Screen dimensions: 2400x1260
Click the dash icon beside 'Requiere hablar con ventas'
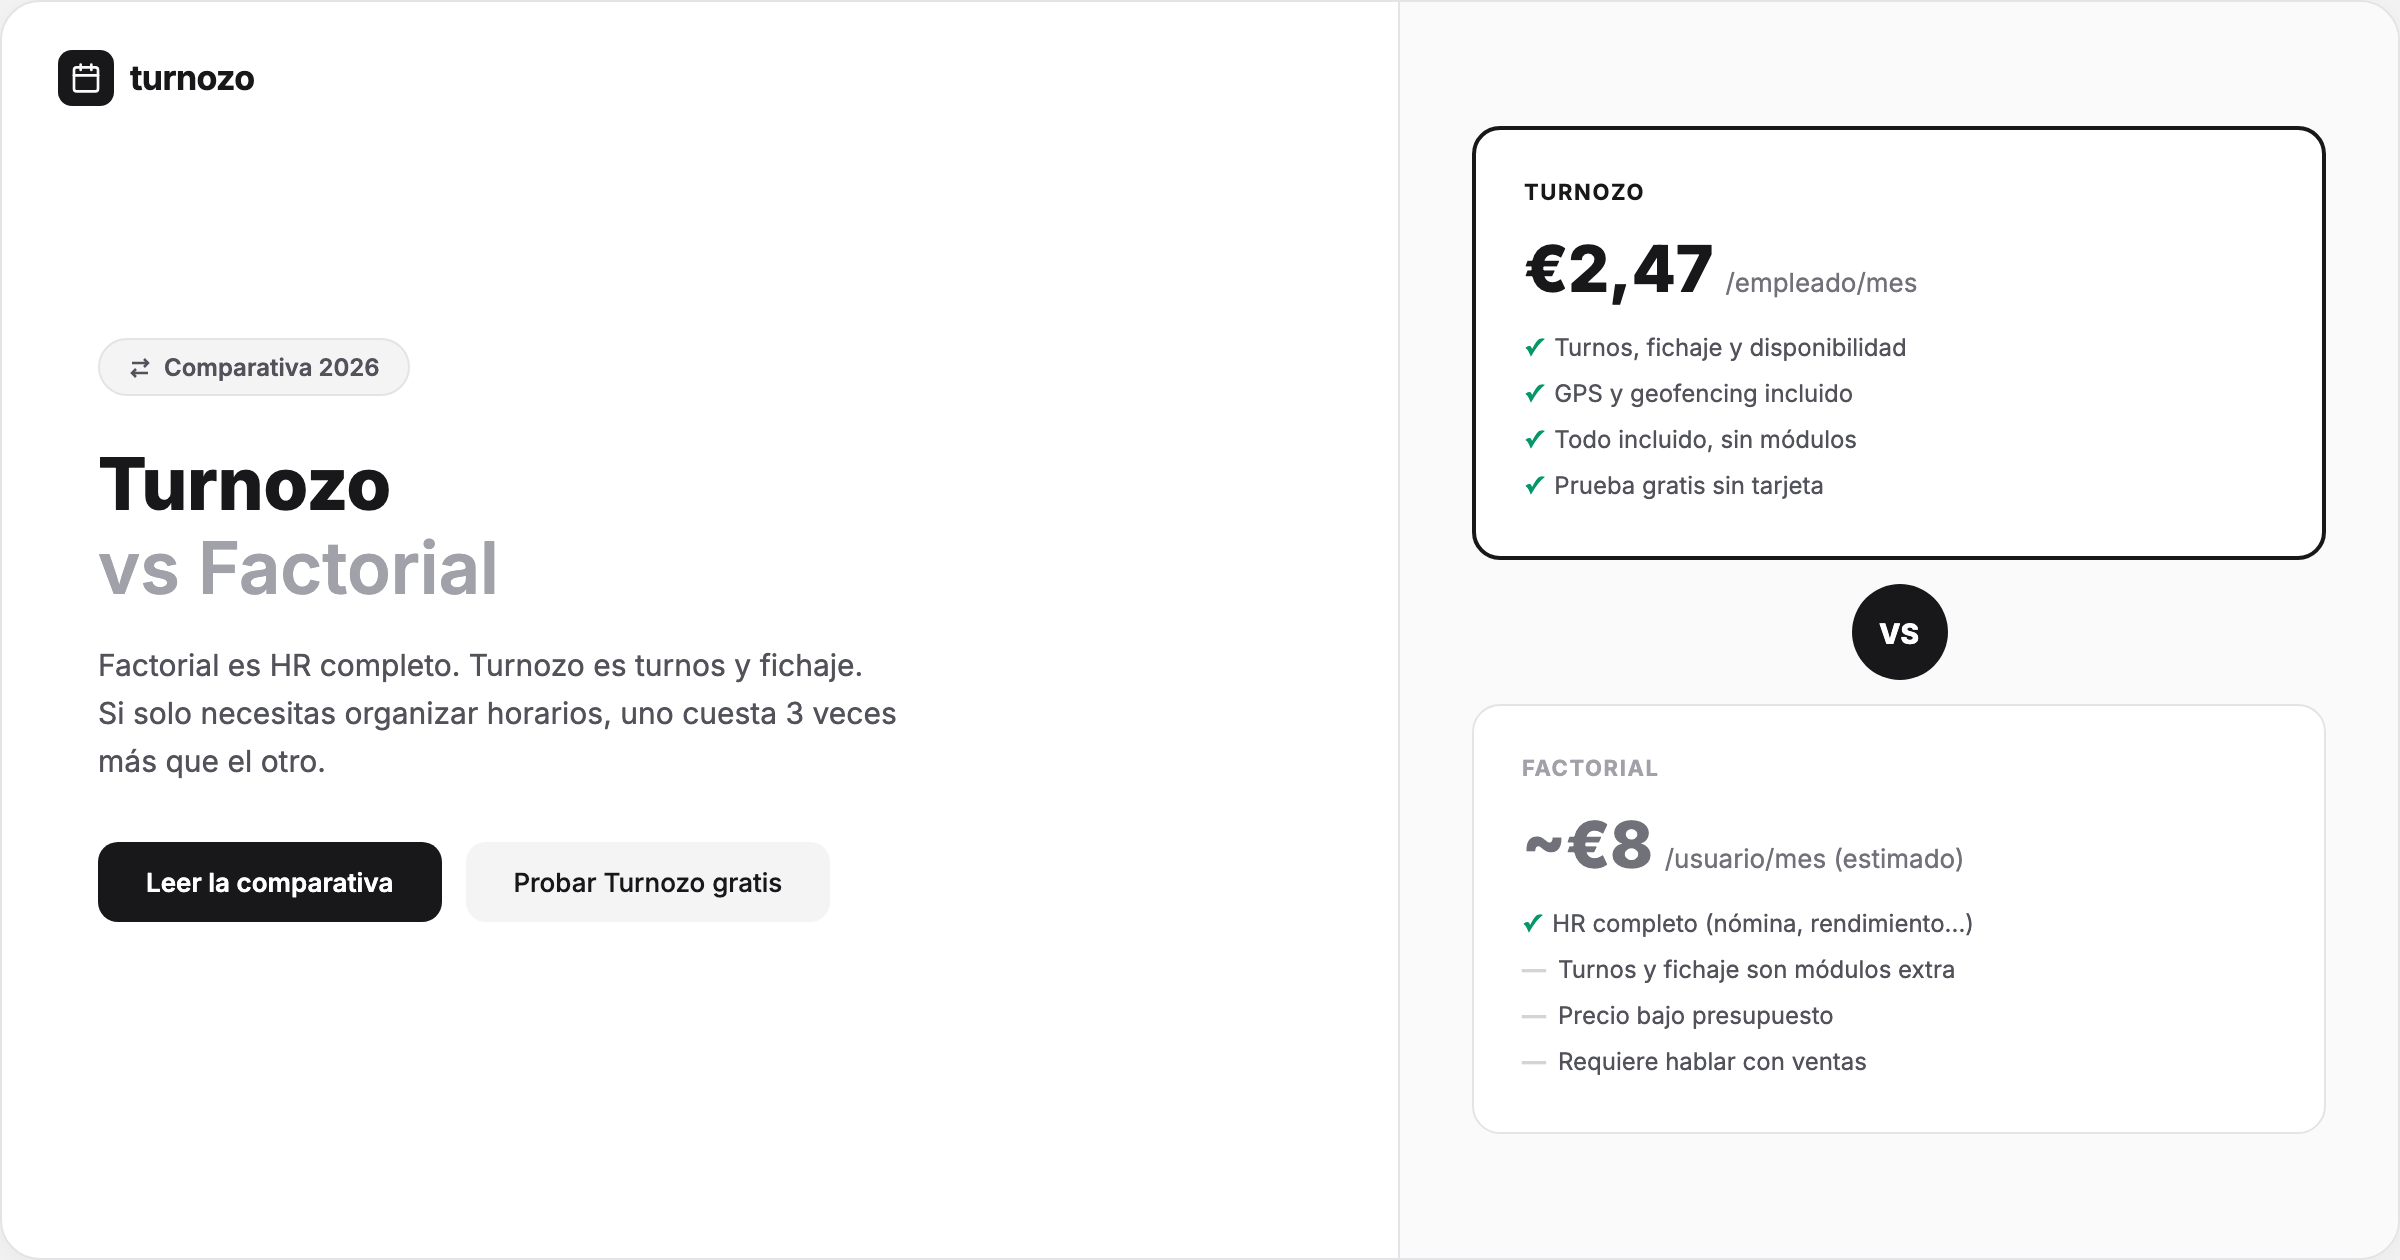[x=1532, y=1062]
